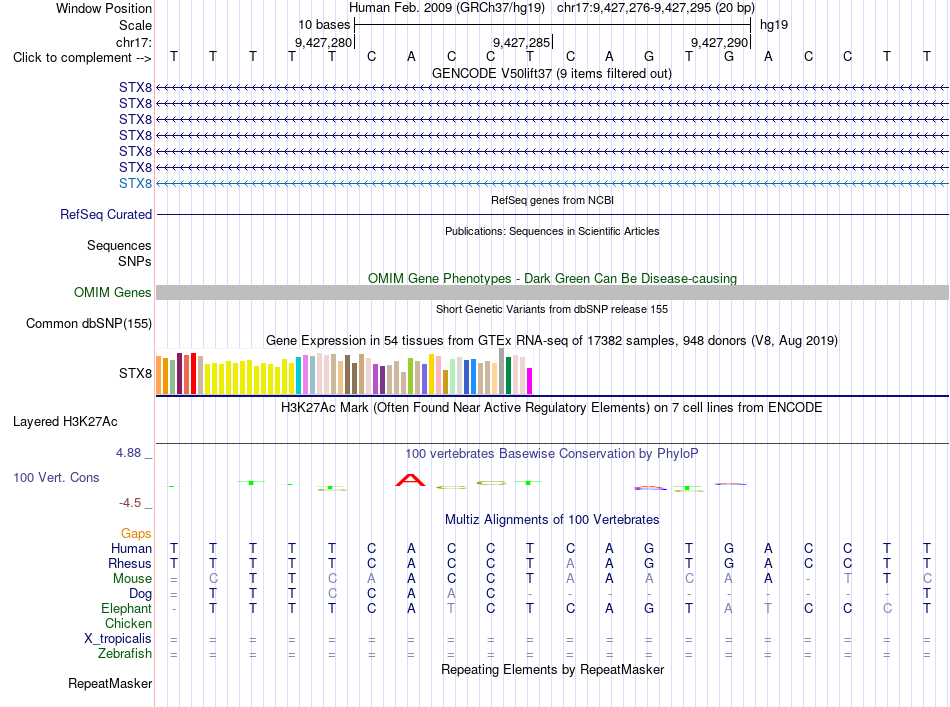Viewport: 950px width, 707px height.
Task: Click the OMIM Gene Phenotypes green title
Action: (552, 278)
